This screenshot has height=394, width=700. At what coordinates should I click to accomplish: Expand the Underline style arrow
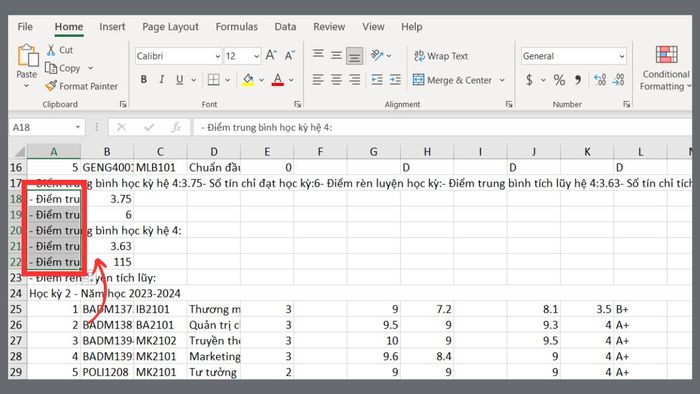pos(194,80)
